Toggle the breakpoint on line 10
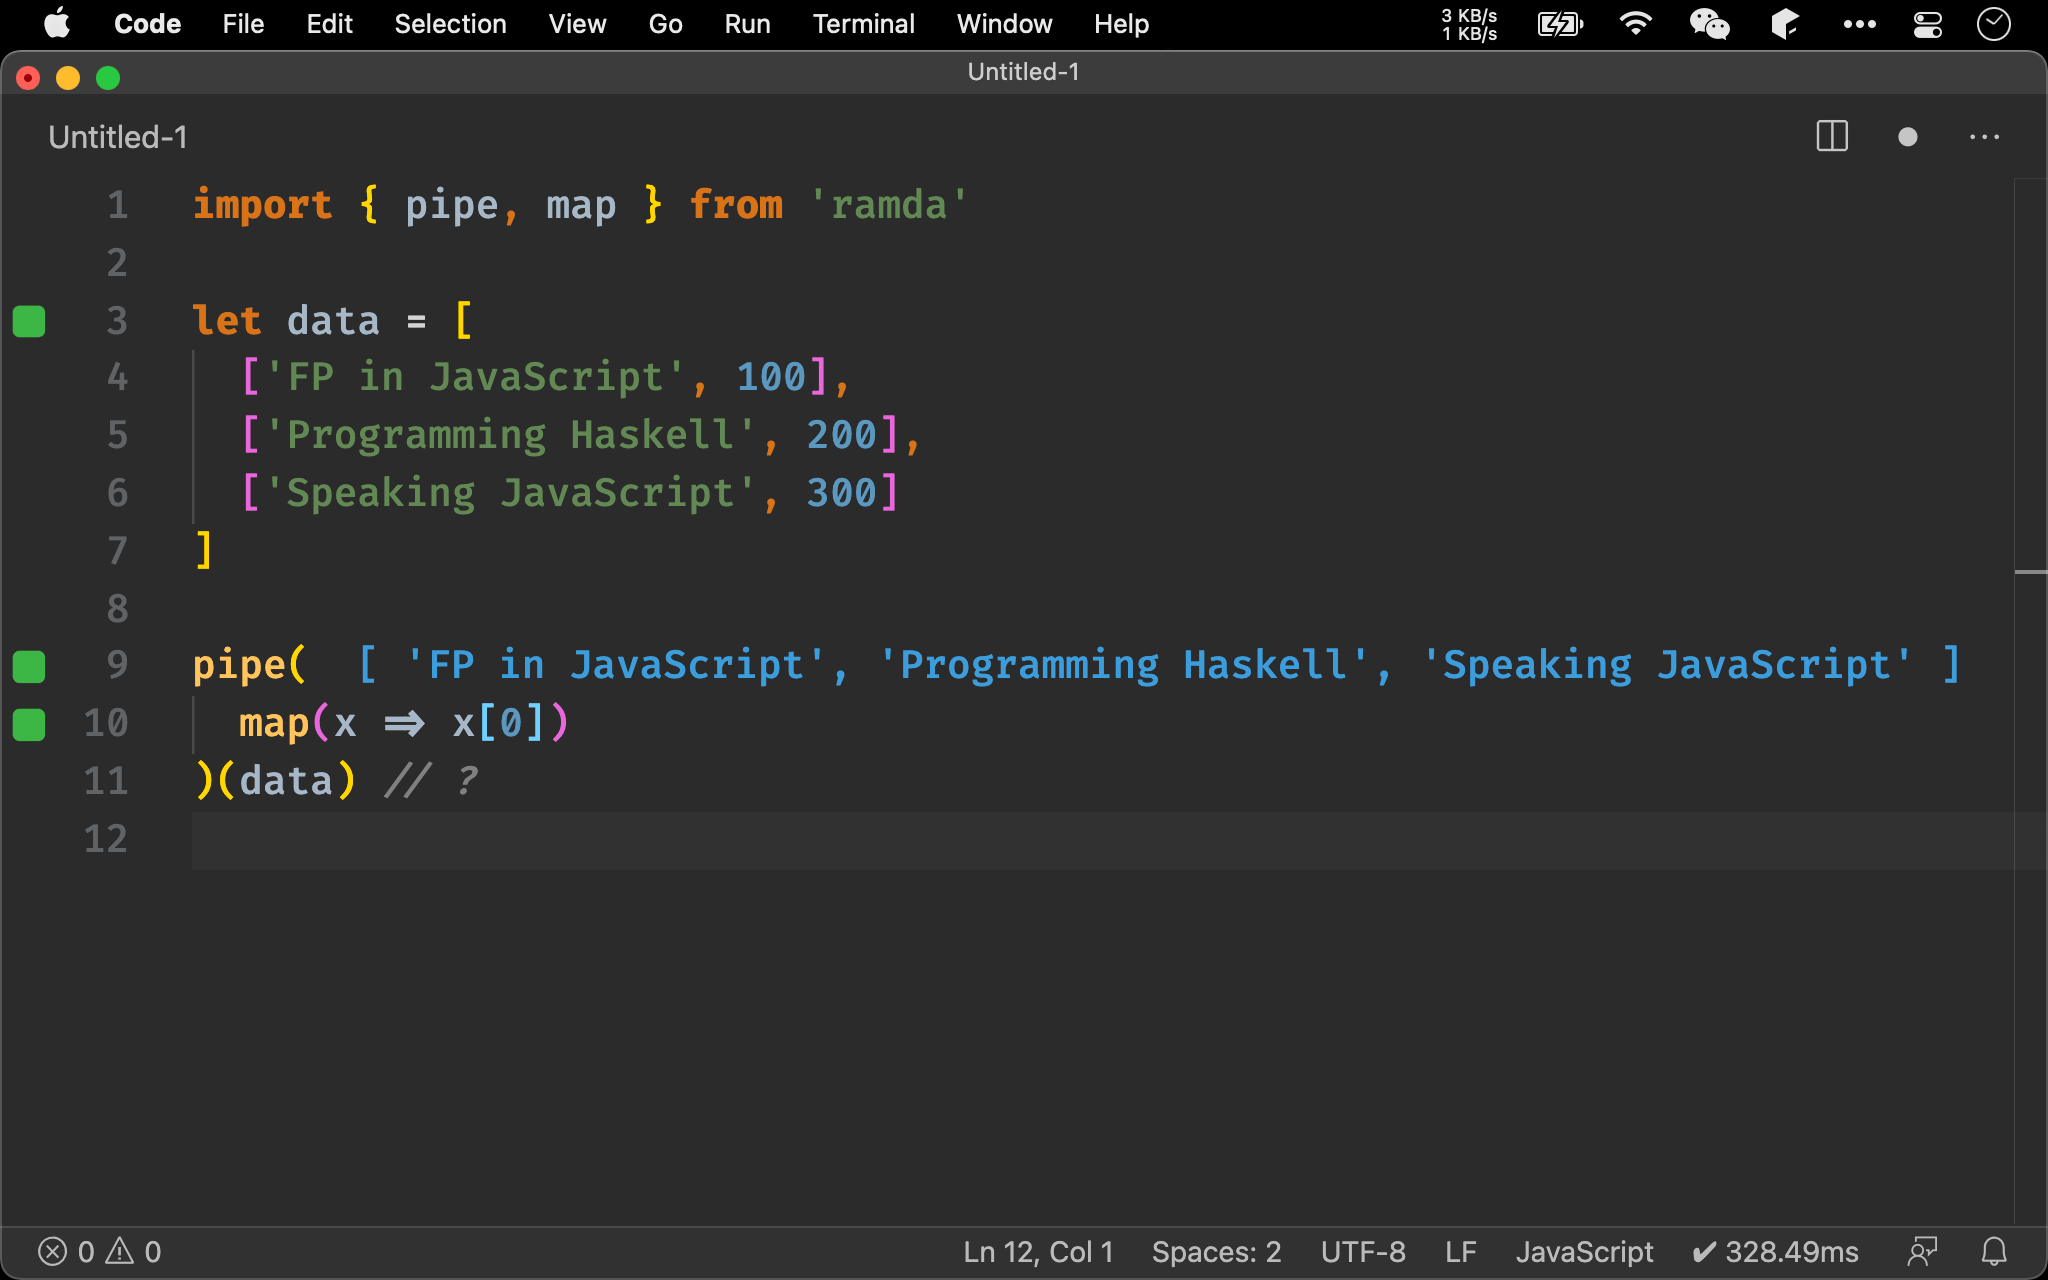Viewport: 2048px width, 1280px height. point(31,721)
